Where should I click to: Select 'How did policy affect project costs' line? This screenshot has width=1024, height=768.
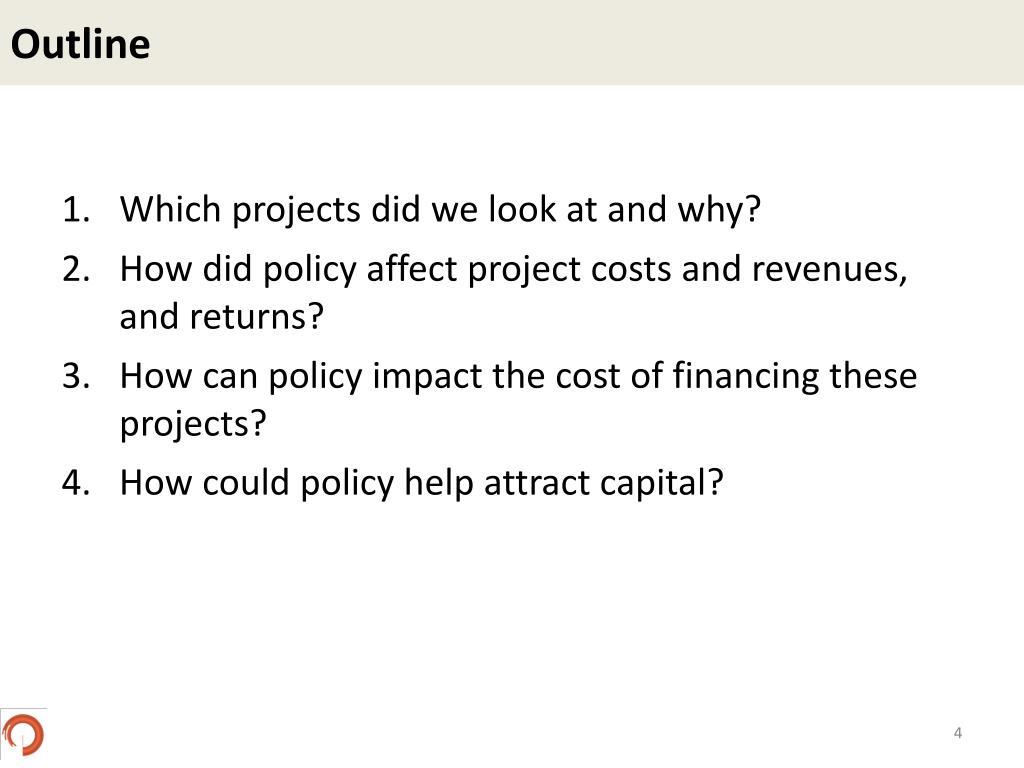tap(513, 270)
